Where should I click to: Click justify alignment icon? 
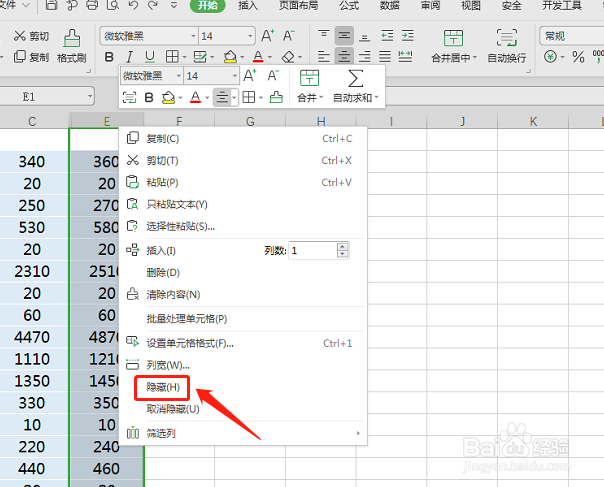tap(385, 57)
